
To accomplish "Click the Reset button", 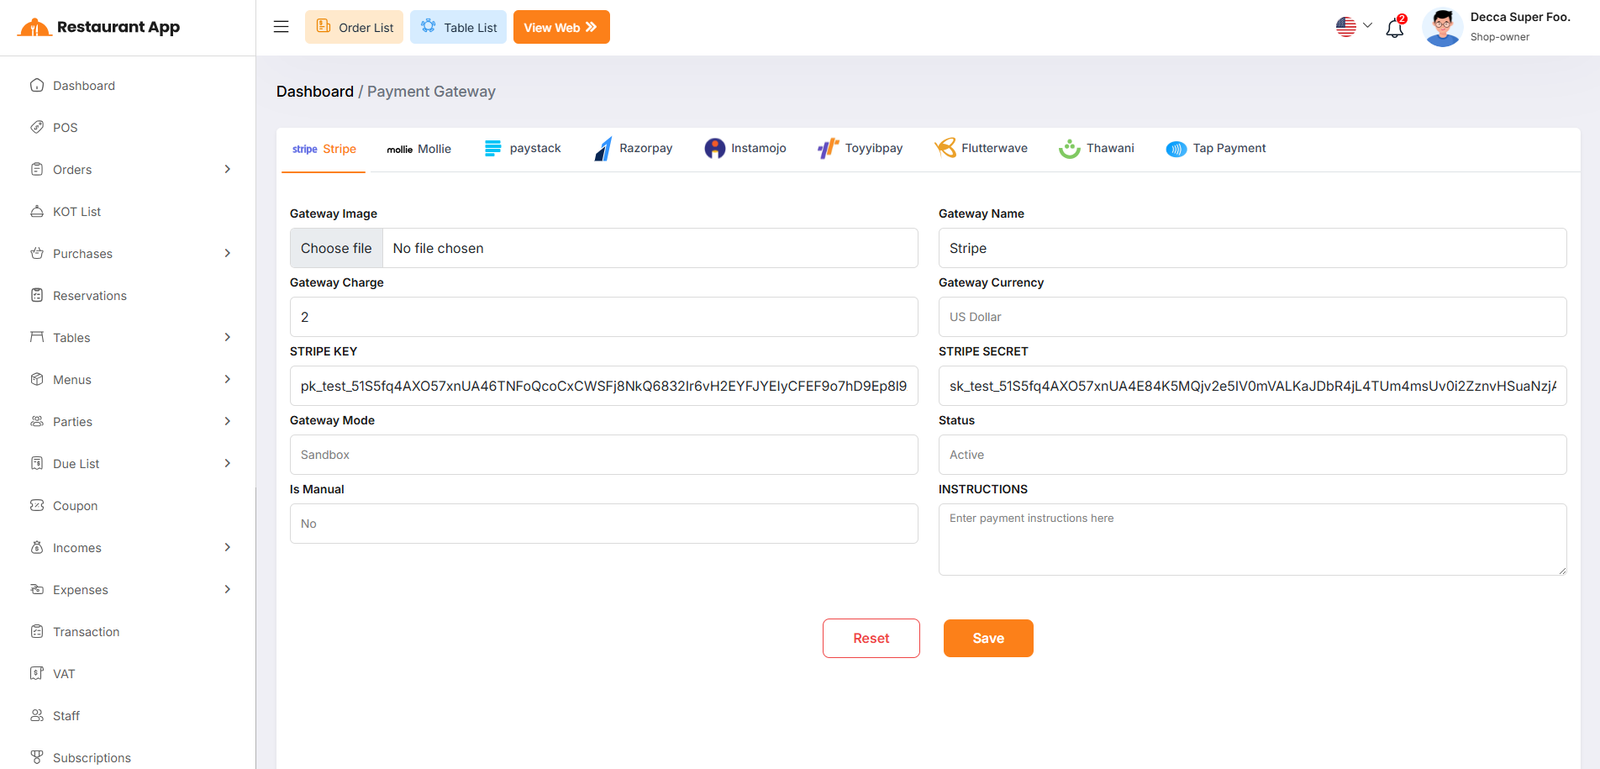I will click(x=870, y=638).
